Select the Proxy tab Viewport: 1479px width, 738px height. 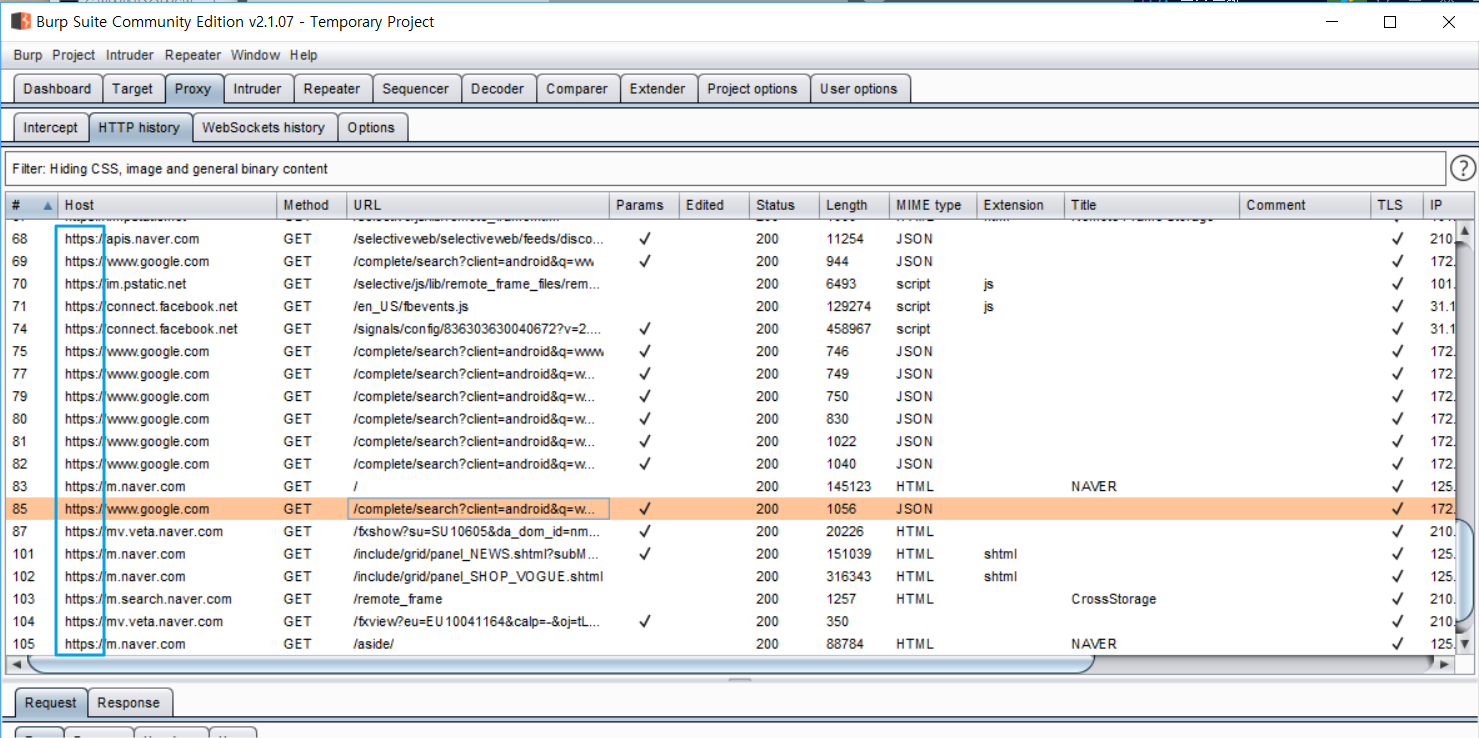tap(193, 88)
